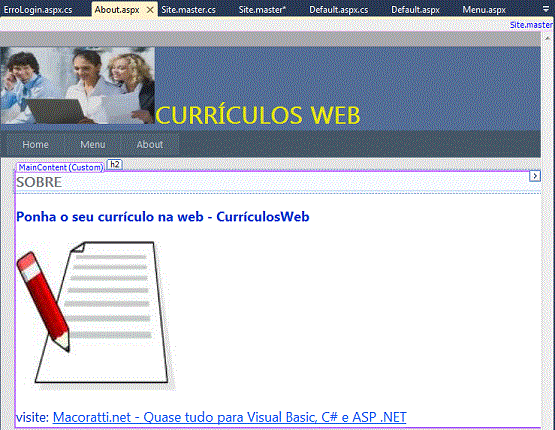Click the scrollbar up arrow

coord(548,38)
